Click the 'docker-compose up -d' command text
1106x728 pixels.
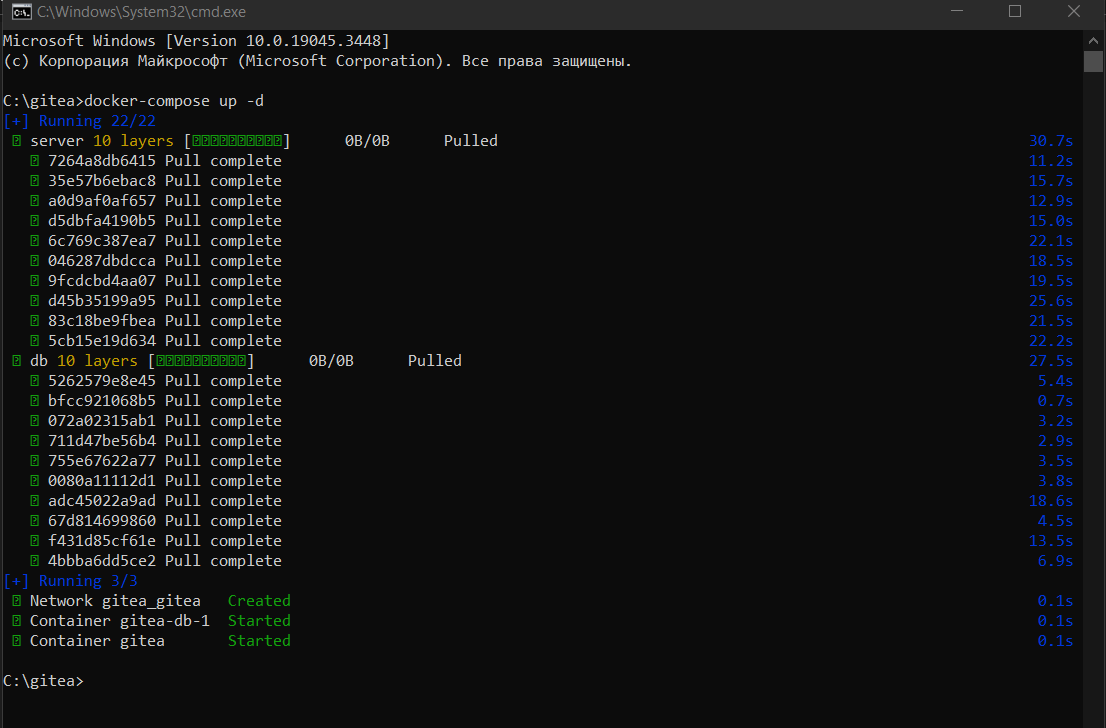[x=174, y=101]
